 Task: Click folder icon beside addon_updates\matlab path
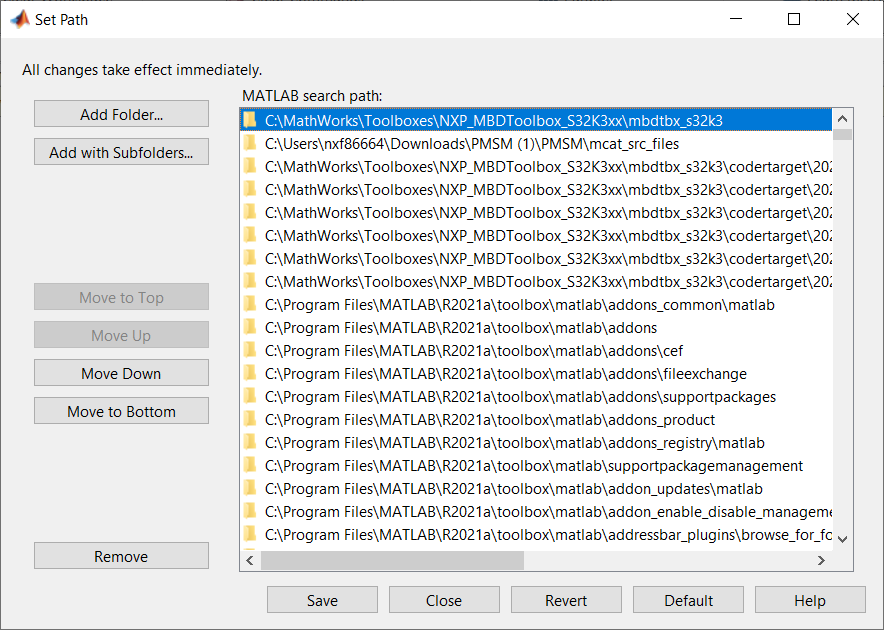pos(250,488)
